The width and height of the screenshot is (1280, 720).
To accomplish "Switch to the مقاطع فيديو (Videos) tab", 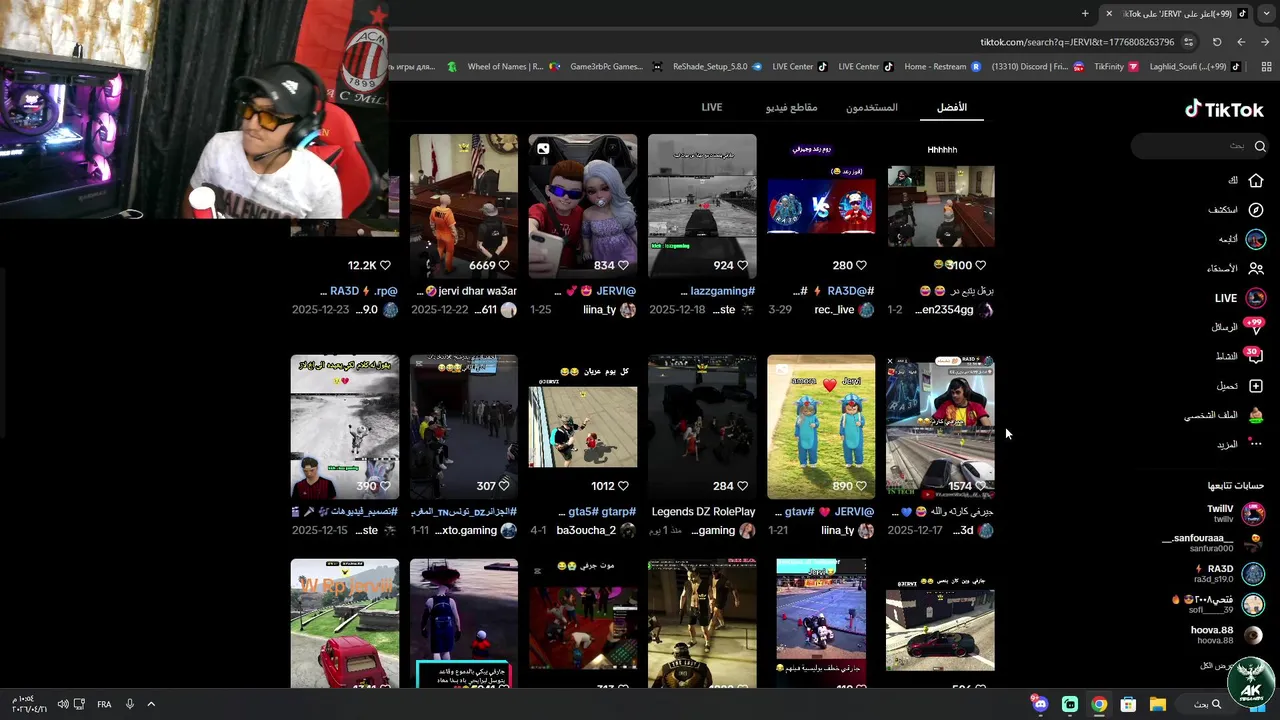I will (792, 107).
